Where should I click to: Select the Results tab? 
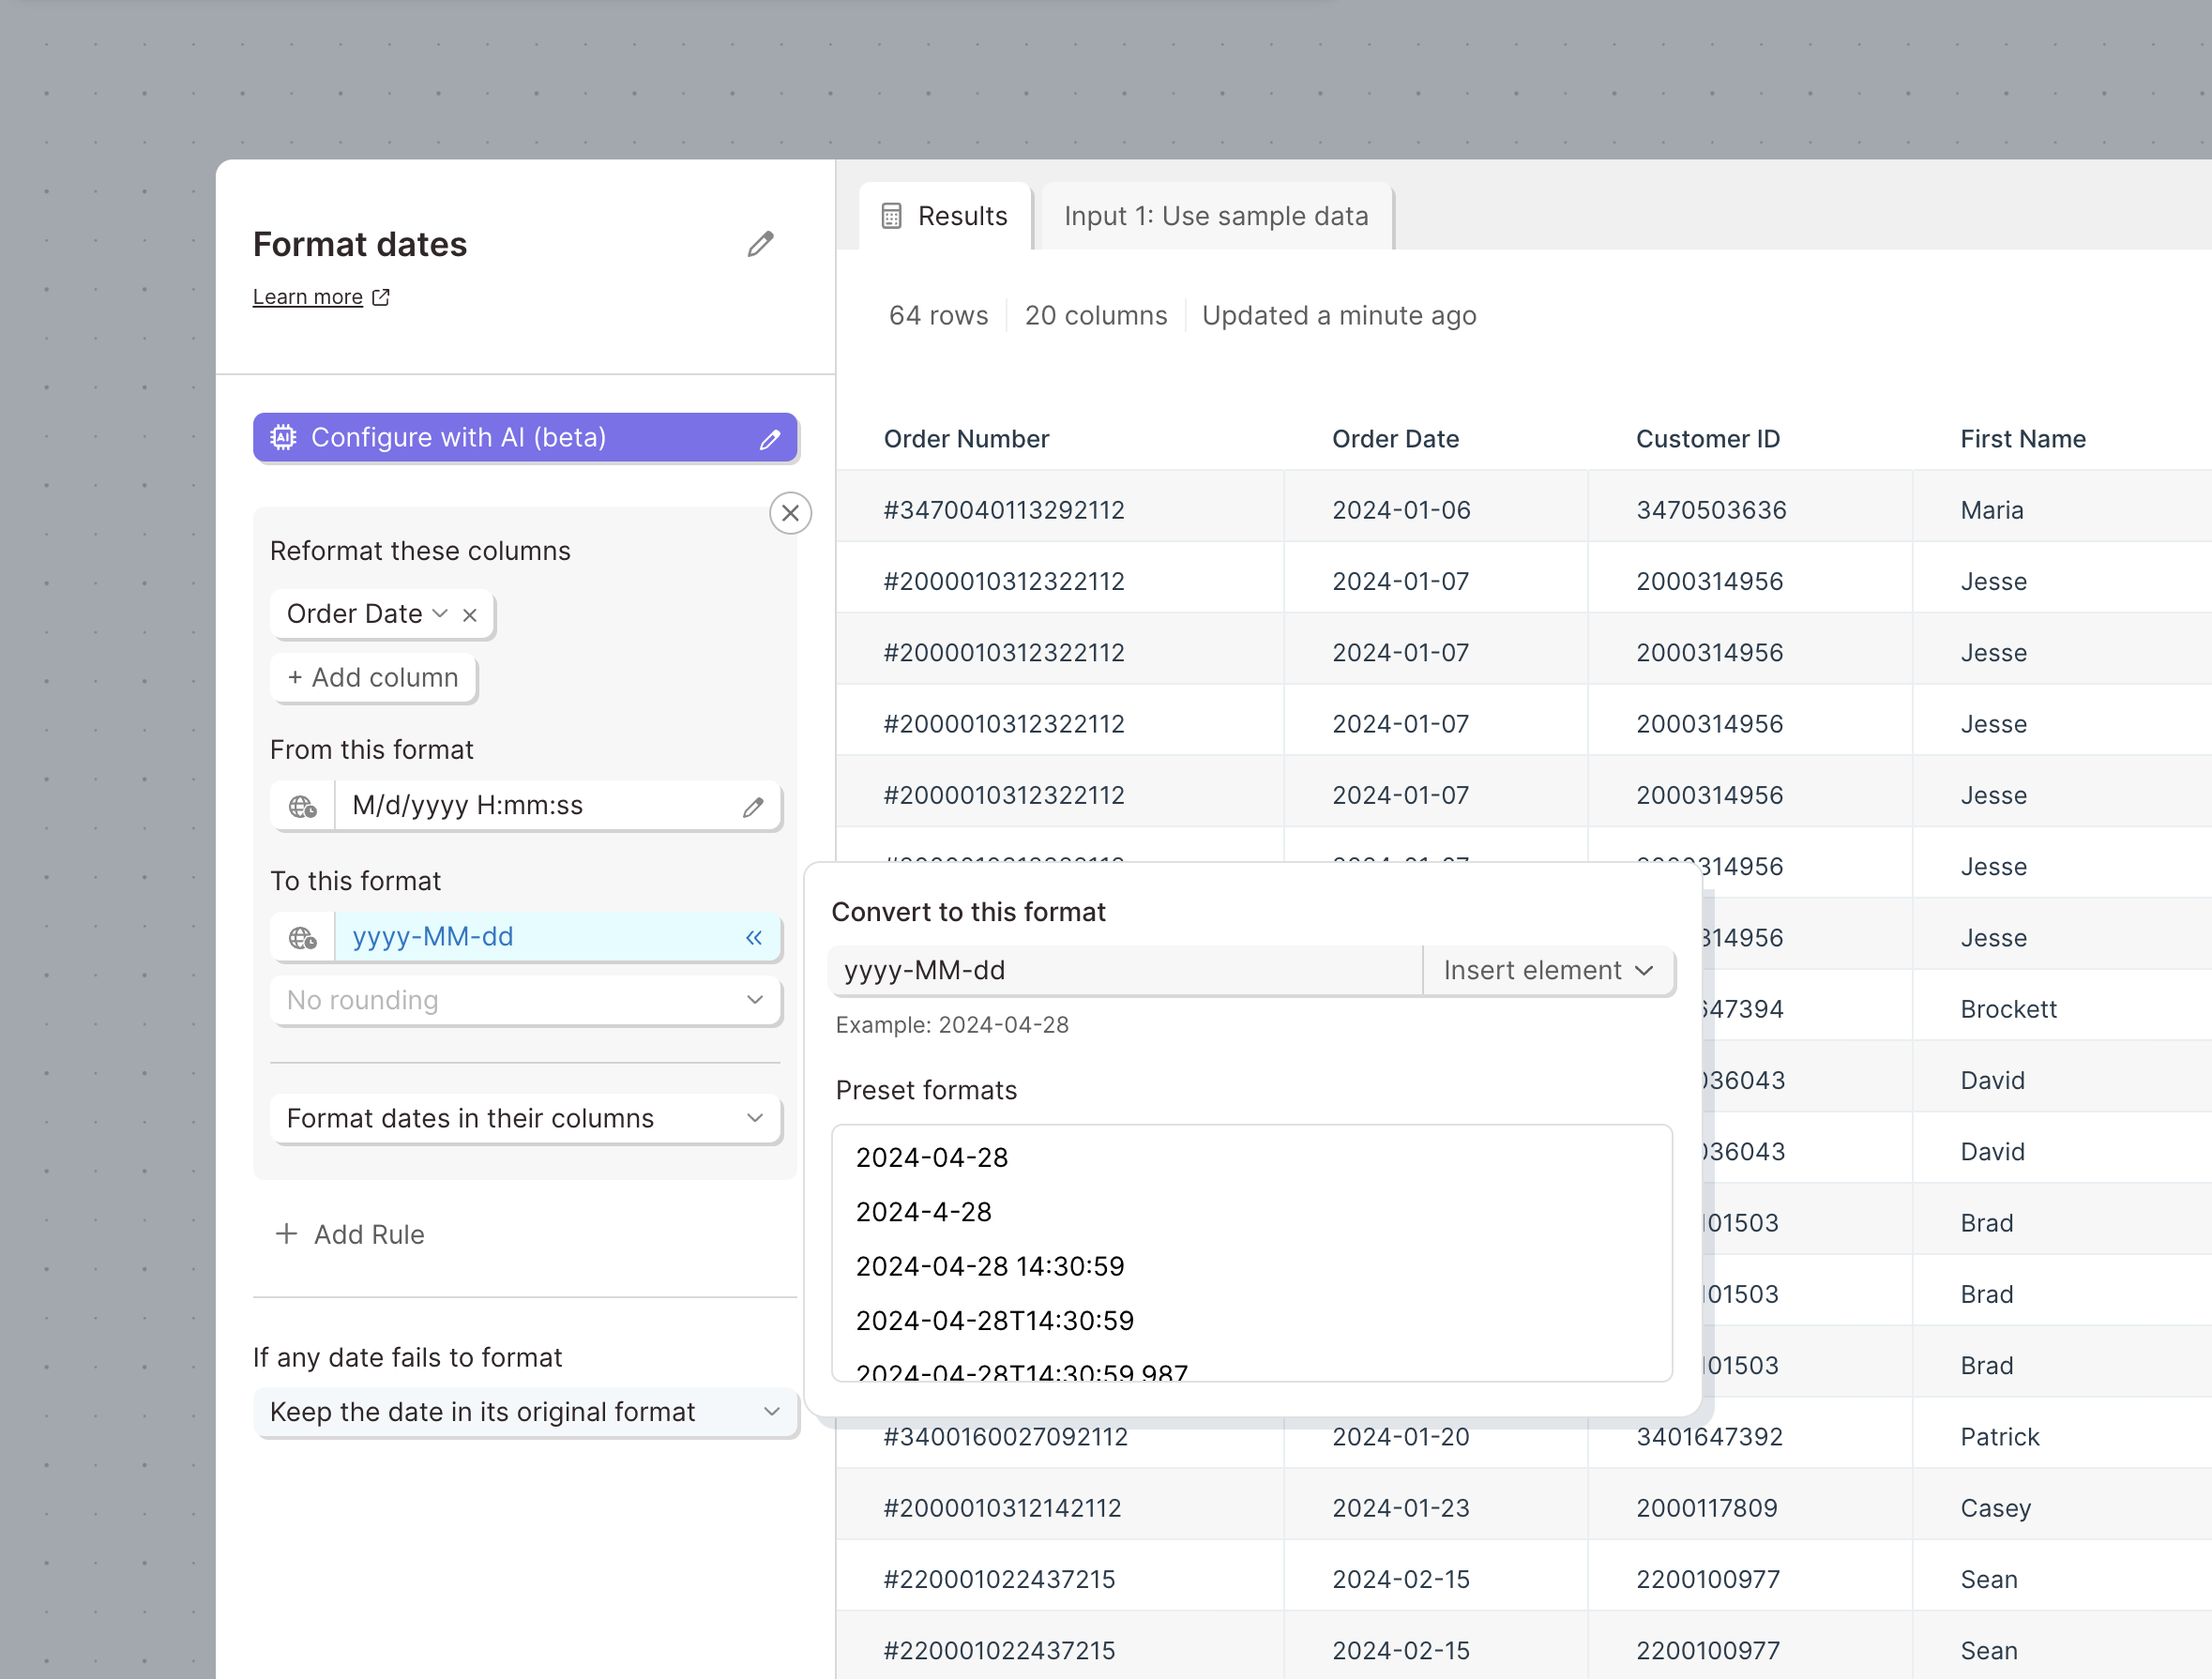pos(945,216)
